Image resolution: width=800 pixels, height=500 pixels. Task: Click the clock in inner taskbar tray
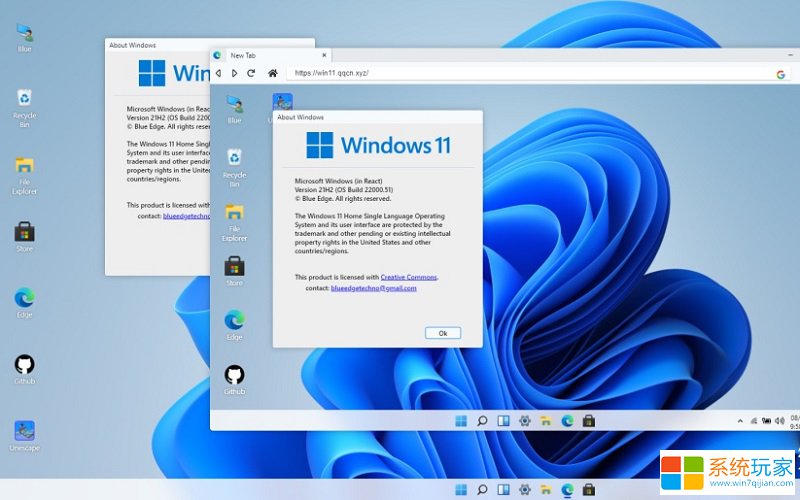tap(795, 421)
